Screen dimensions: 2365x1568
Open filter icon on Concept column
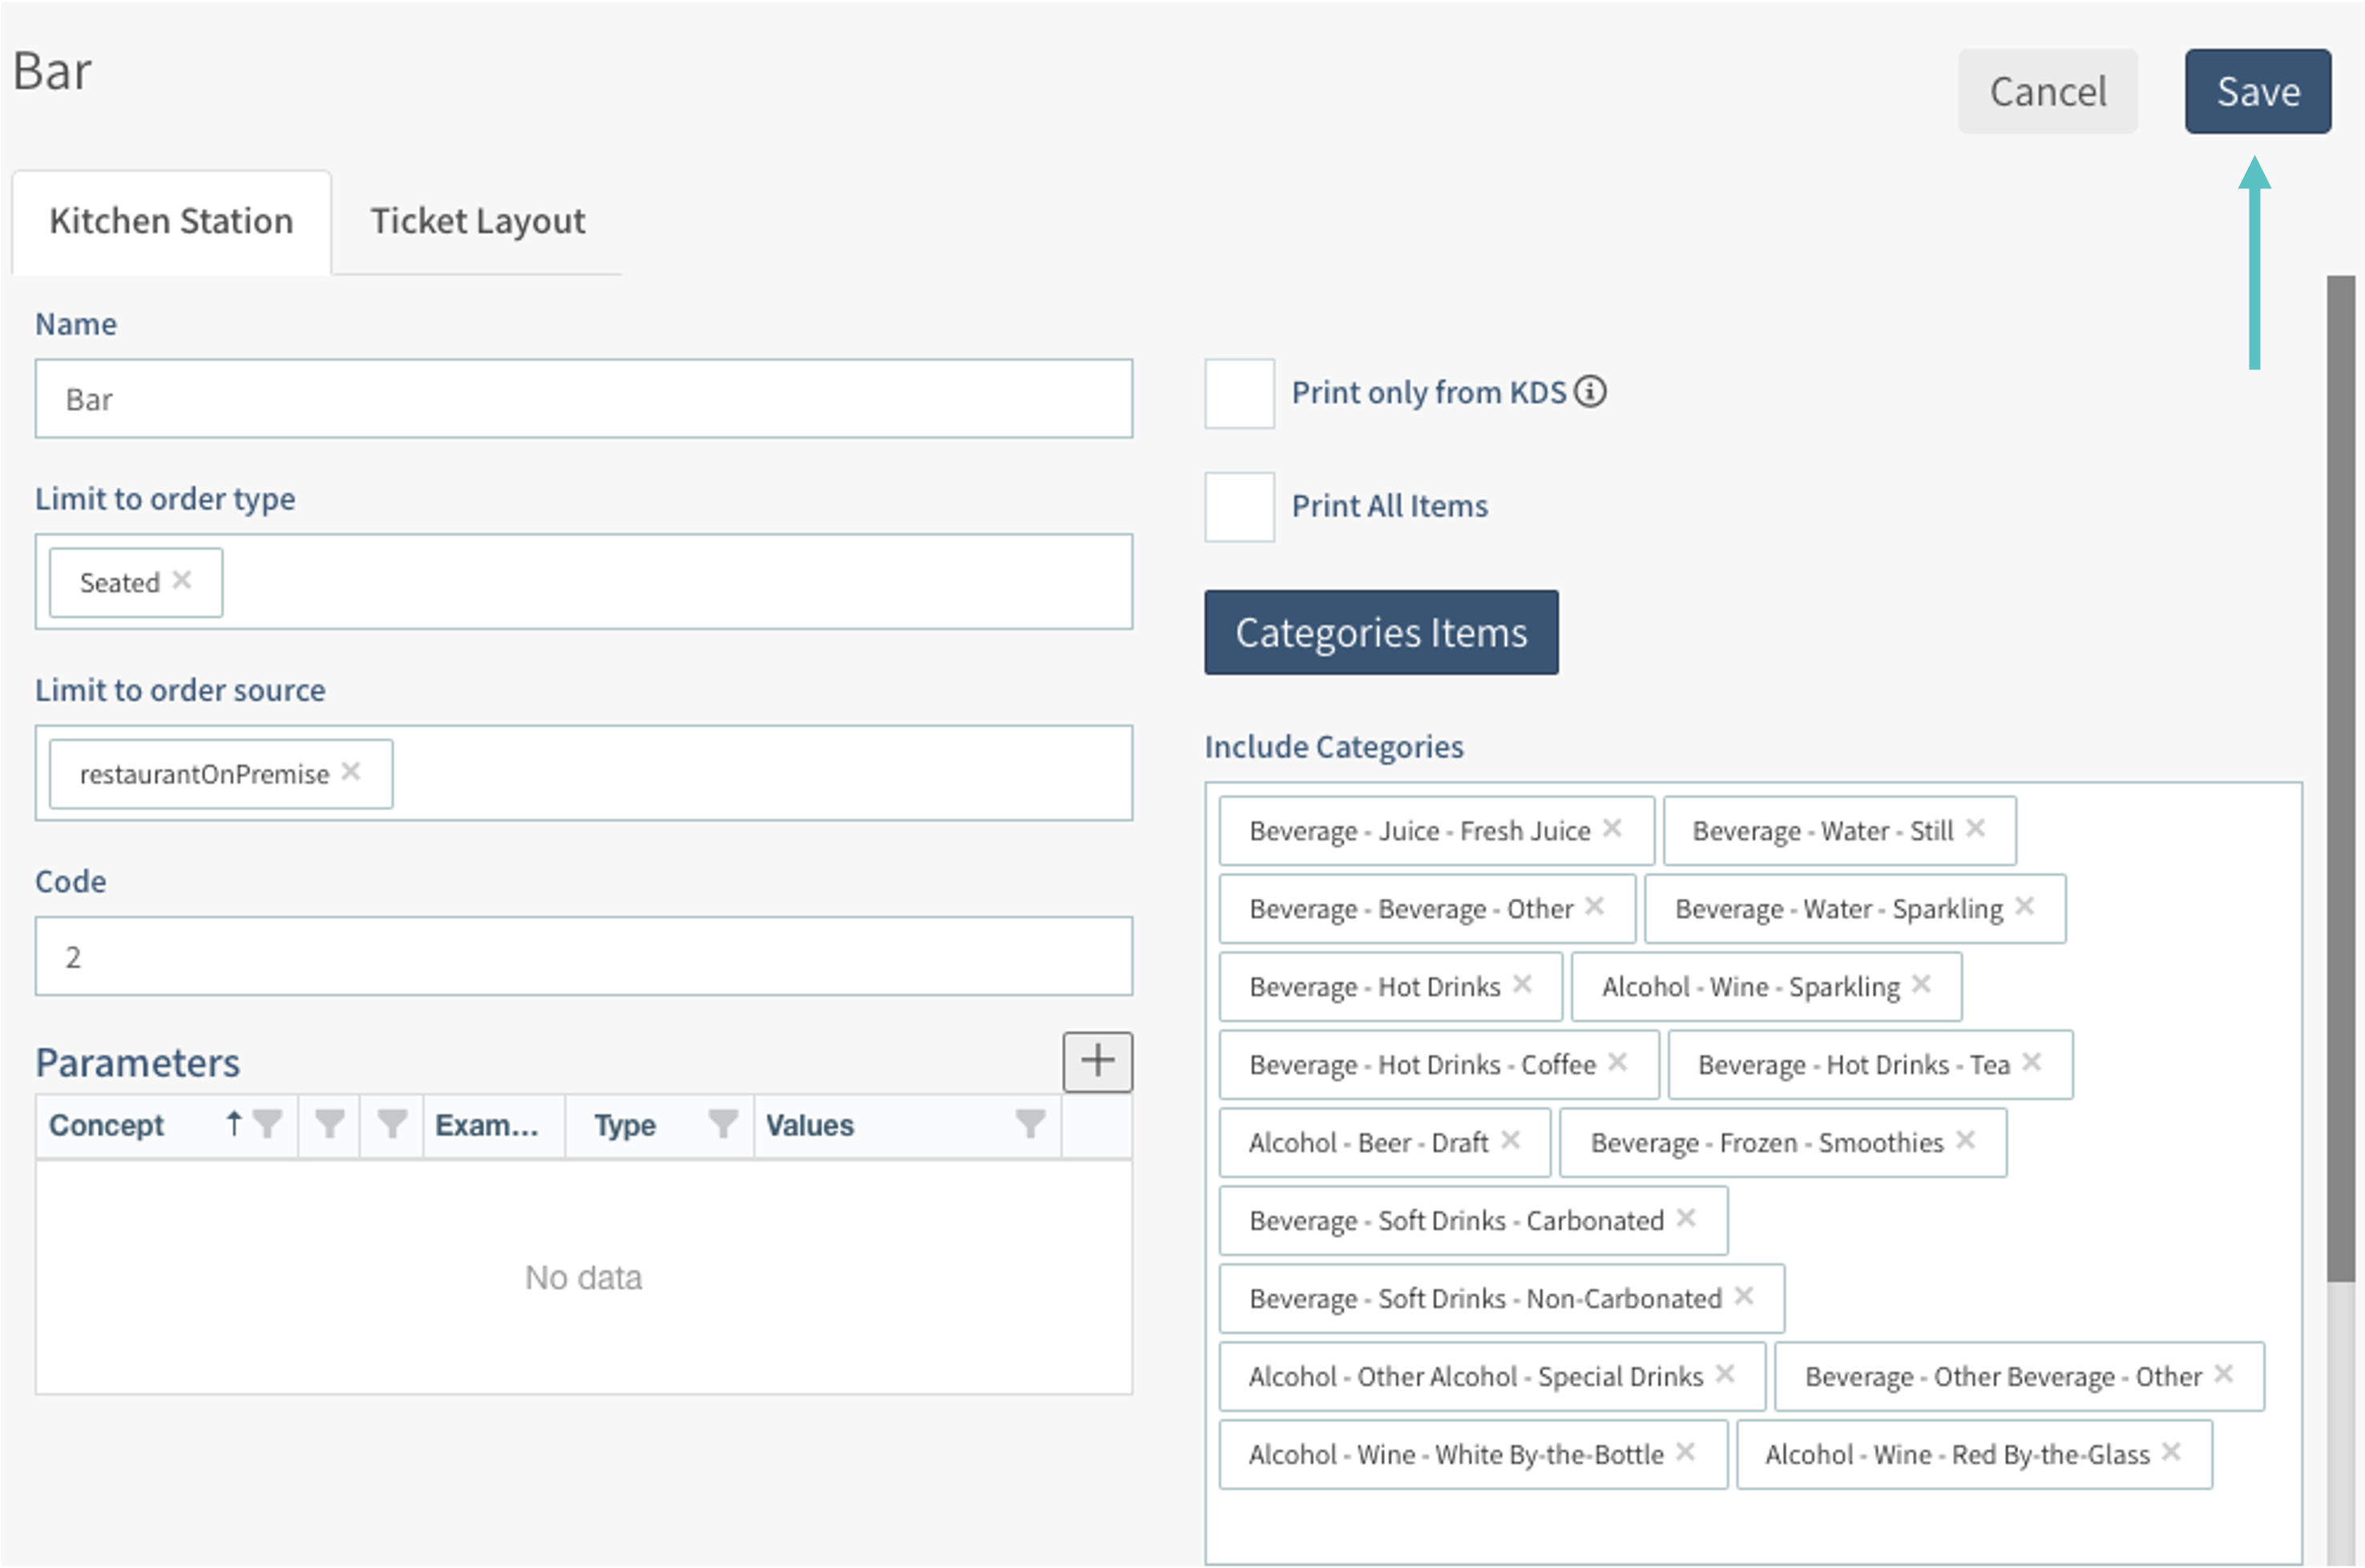(x=268, y=1124)
